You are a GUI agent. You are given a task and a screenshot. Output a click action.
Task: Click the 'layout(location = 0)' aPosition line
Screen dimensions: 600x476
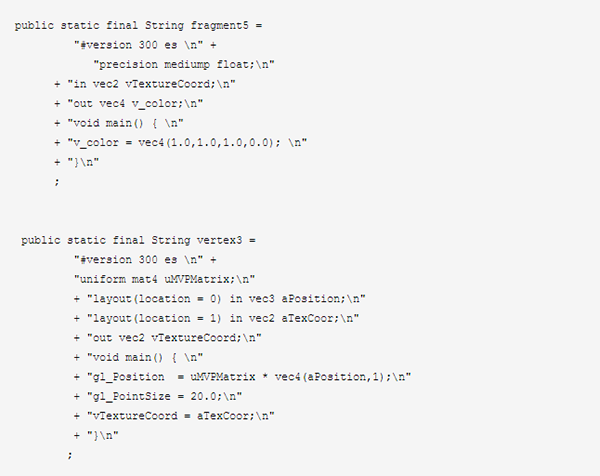tap(220, 299)
